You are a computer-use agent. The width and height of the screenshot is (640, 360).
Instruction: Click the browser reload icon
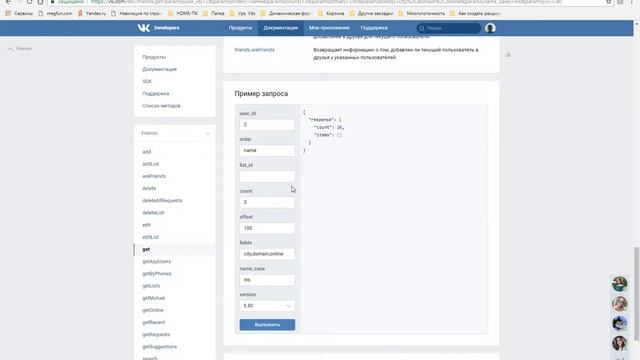(29, 2)
